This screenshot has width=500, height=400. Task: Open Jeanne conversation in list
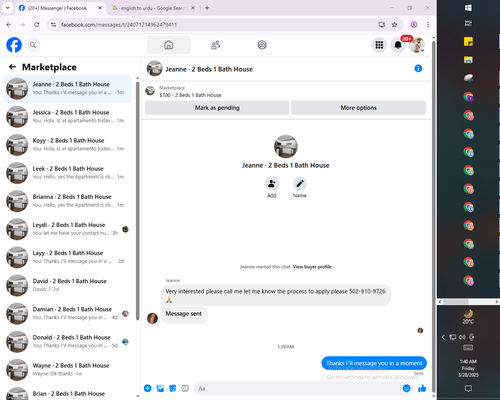(x=67, y=89)
